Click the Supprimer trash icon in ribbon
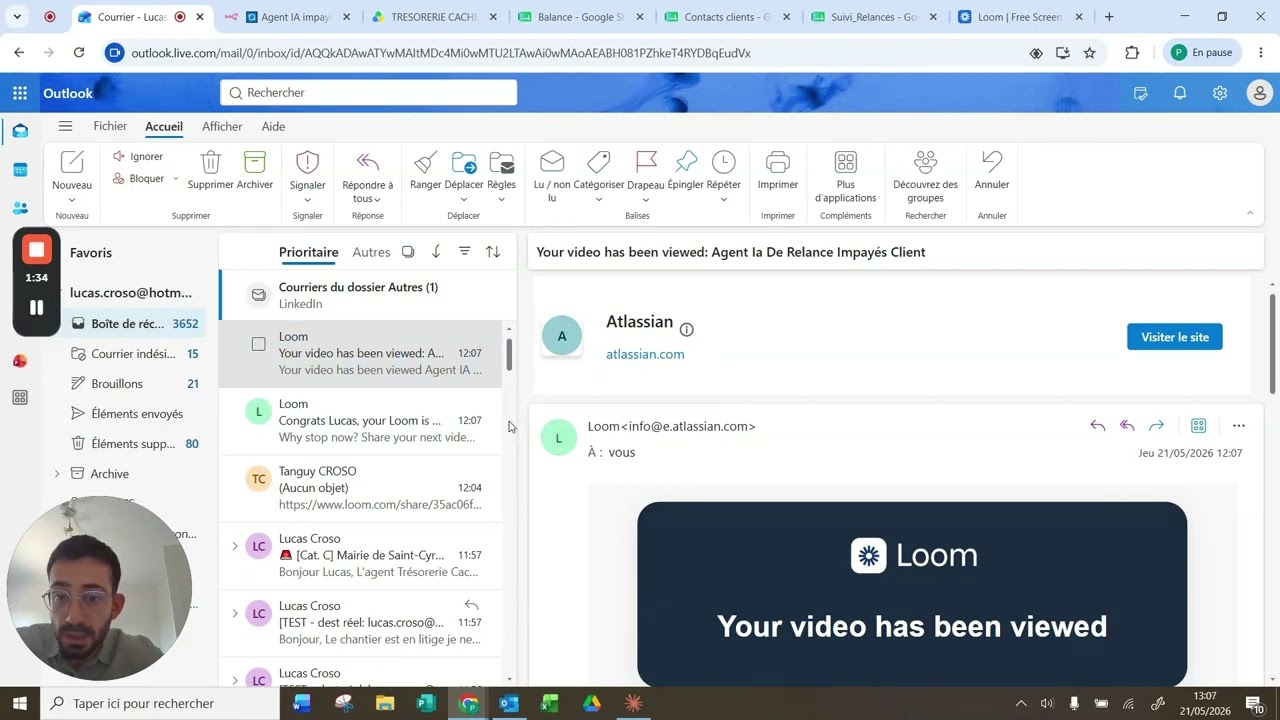This screenshot has width=1280, height=720. (x=210, y=162)
